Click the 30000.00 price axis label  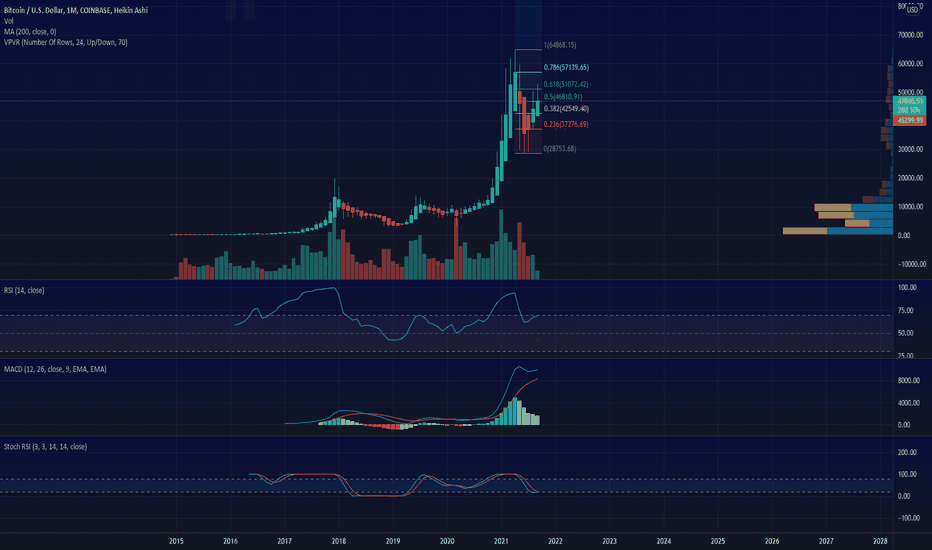(x=911, y=149)
